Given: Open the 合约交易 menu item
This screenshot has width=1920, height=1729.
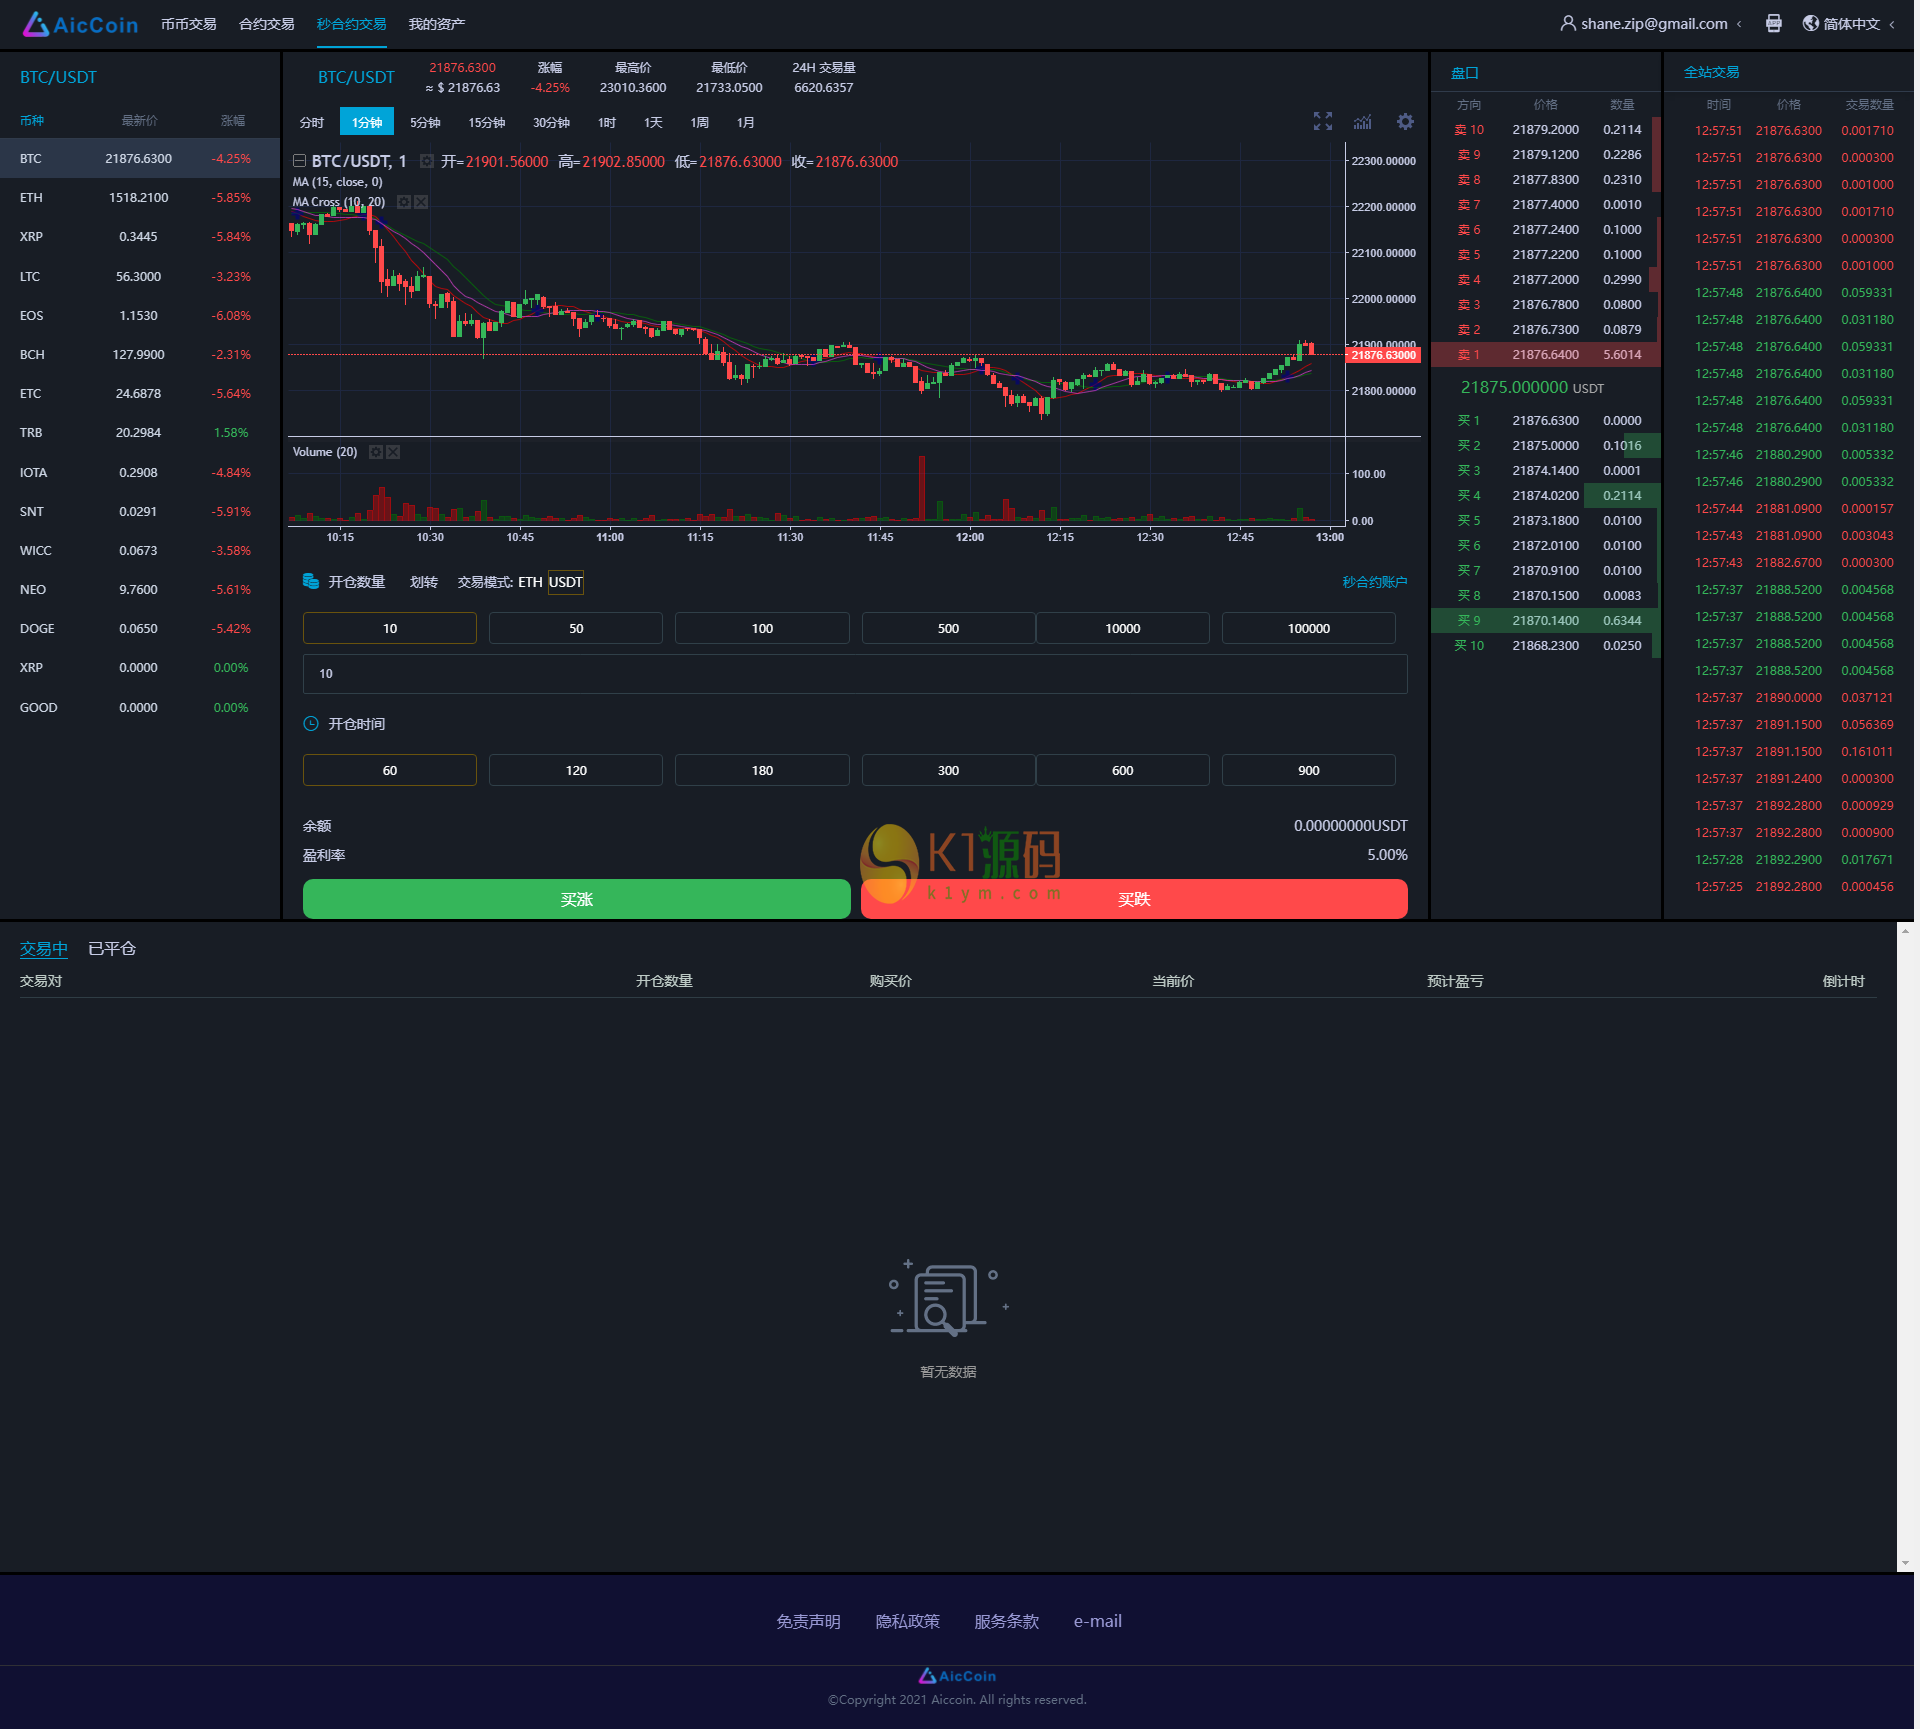Looking at the screenshot, I should coord(266,24).
